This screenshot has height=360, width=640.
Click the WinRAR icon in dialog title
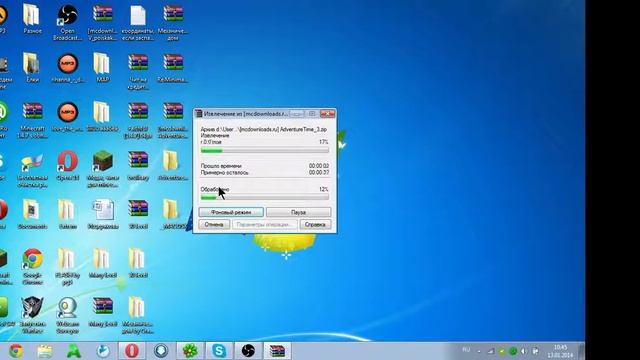[x=199, y=113]
